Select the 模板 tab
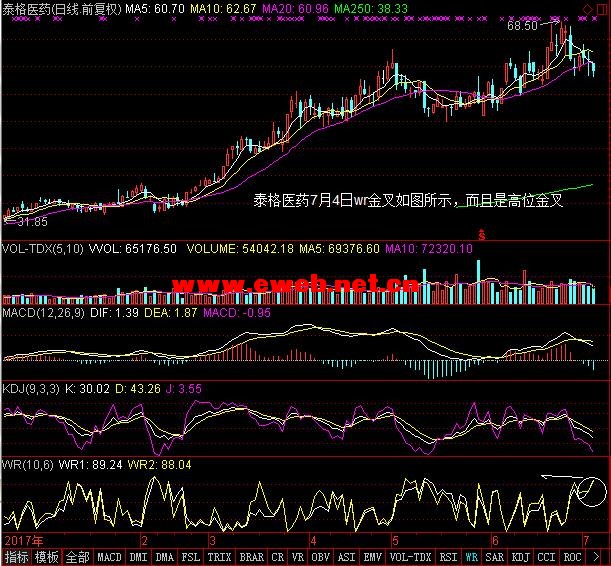The height and width of the screenshot is (566, 611). [46, 557]
